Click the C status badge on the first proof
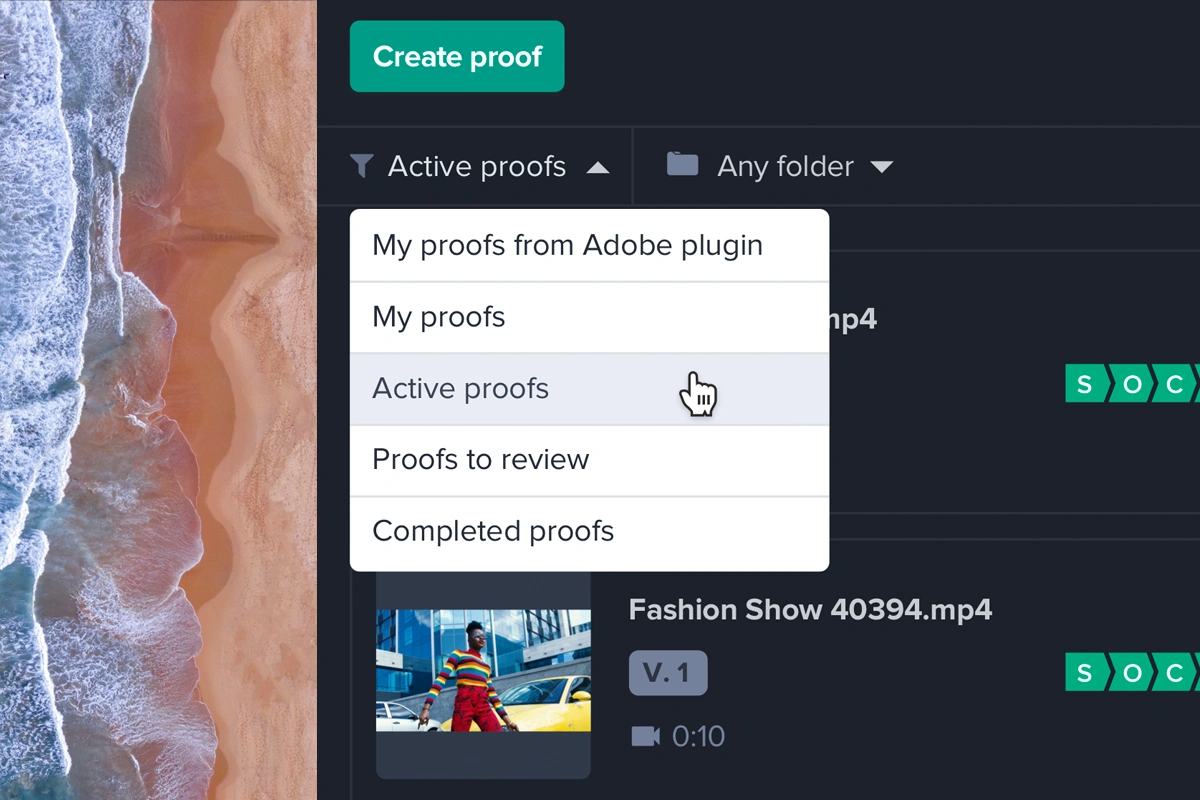The height and width of the screenshot is (800, 1200). pyautogui.click(x=1176, y=384)
